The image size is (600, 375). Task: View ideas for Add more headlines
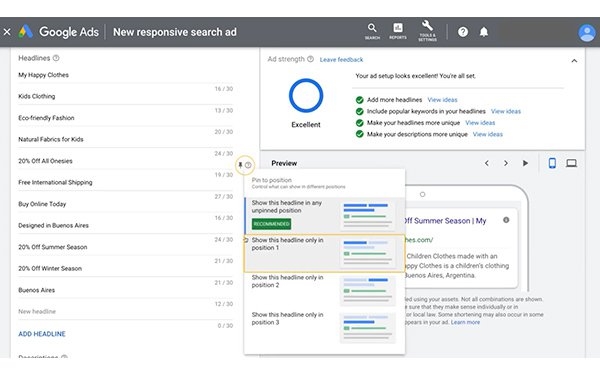pyautogui.click(x=442, y=100)
